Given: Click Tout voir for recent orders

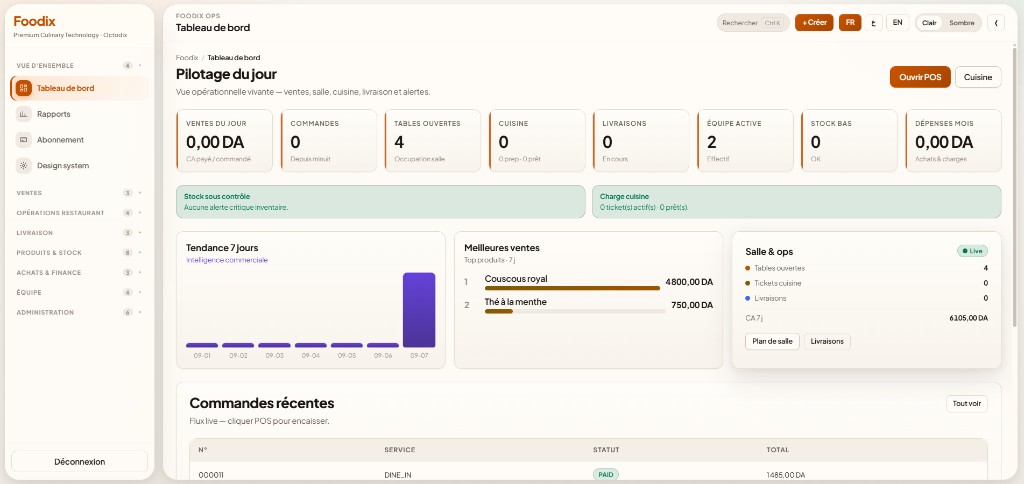Looking at the screenshot, I should [967, 404].
